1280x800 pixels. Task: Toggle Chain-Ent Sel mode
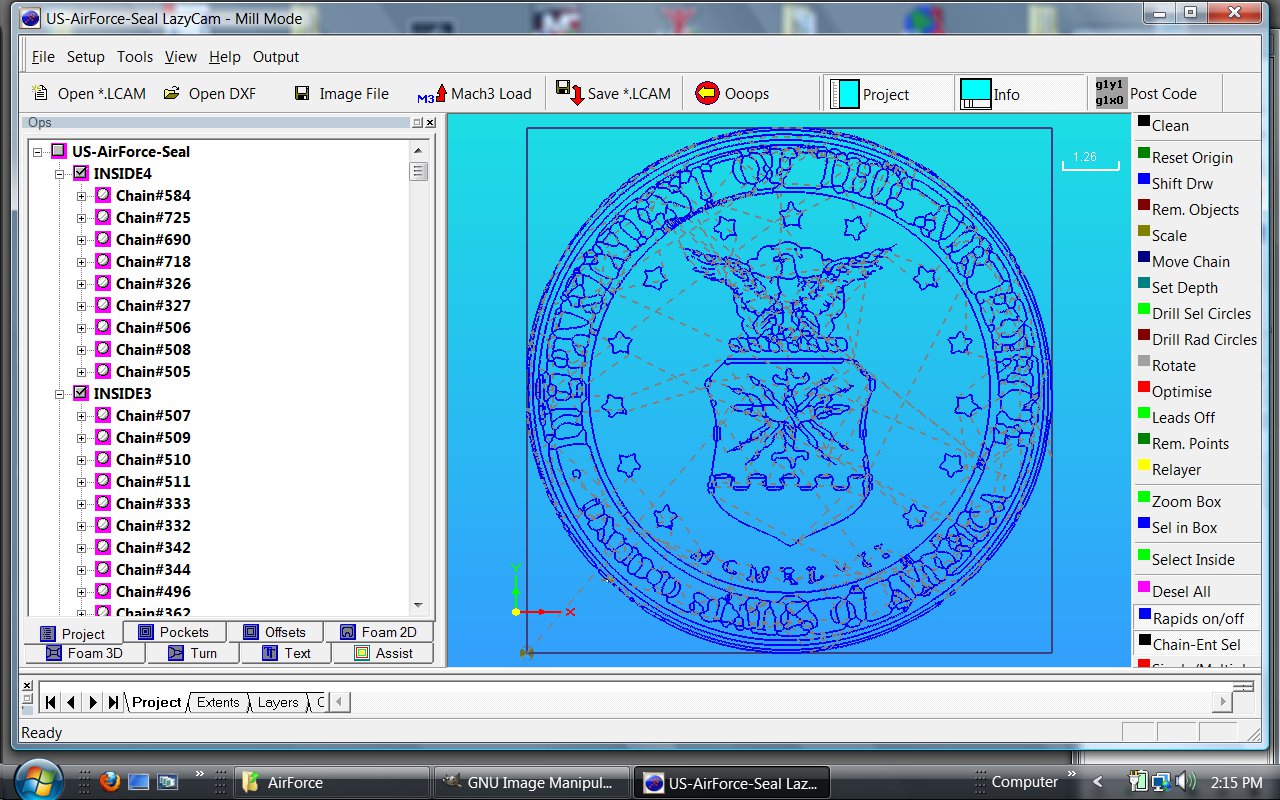1197,644
